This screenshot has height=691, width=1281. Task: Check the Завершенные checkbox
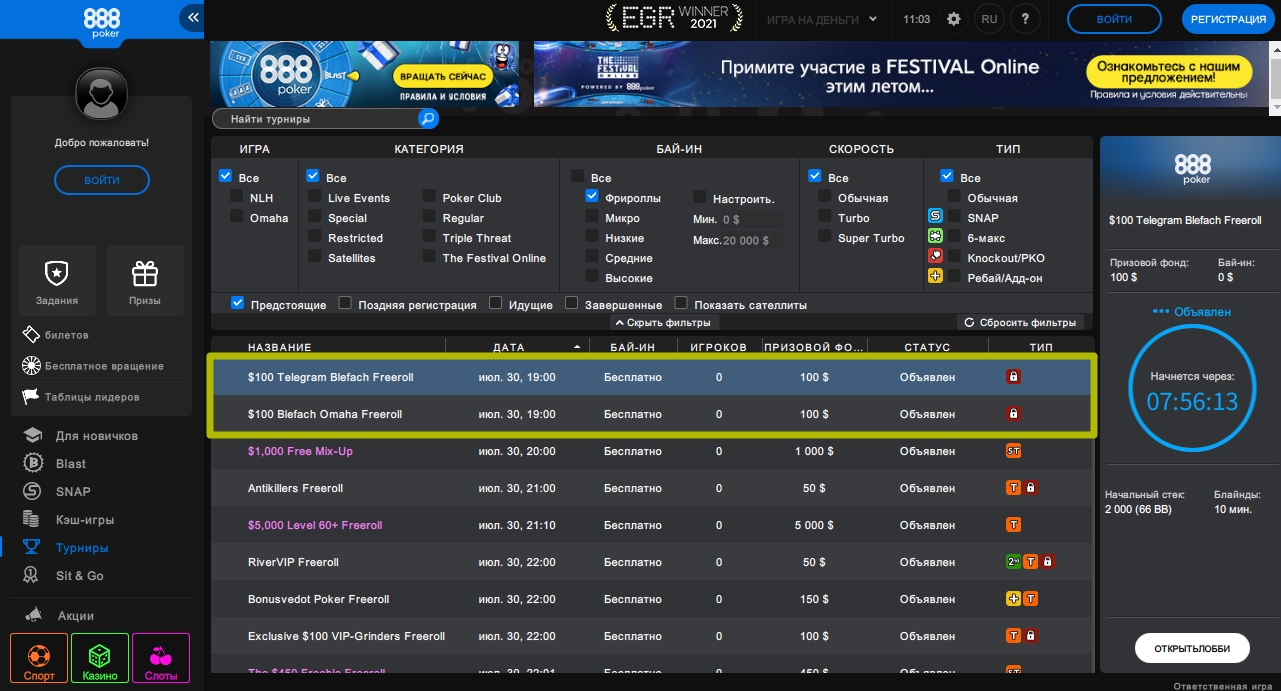click(572, 303)
